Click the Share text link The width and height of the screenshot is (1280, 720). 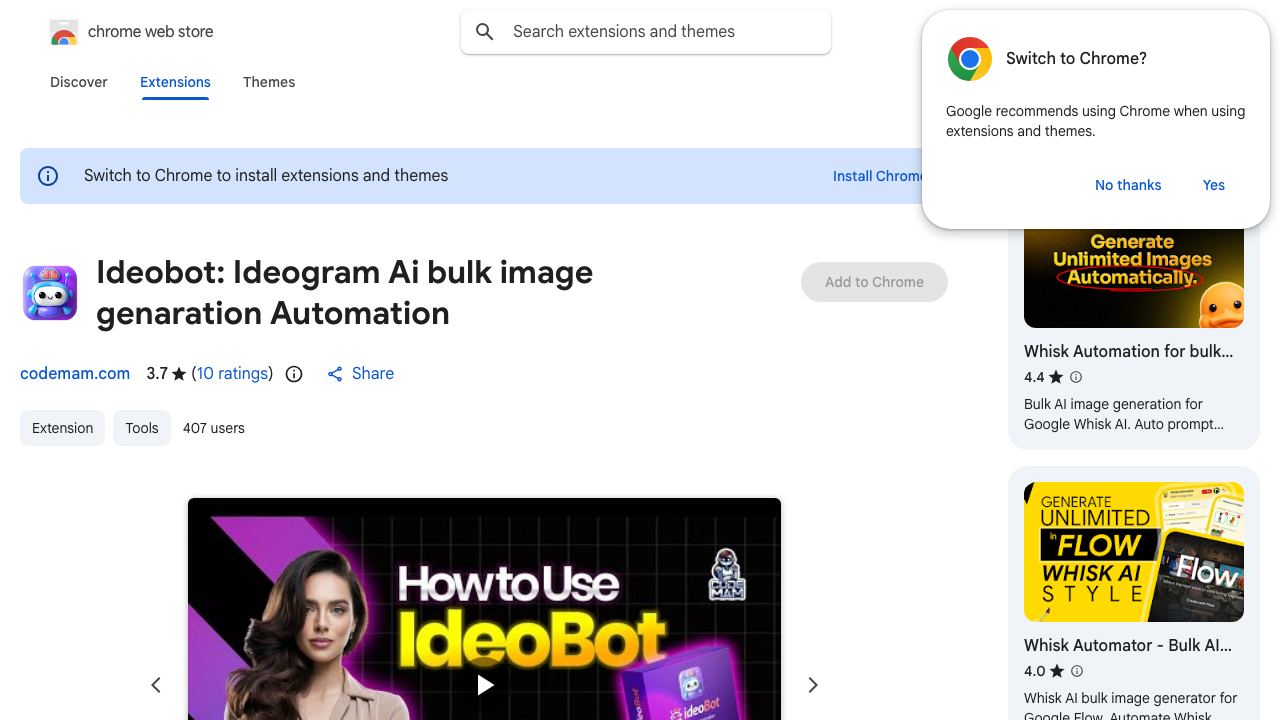click(373, 374)
